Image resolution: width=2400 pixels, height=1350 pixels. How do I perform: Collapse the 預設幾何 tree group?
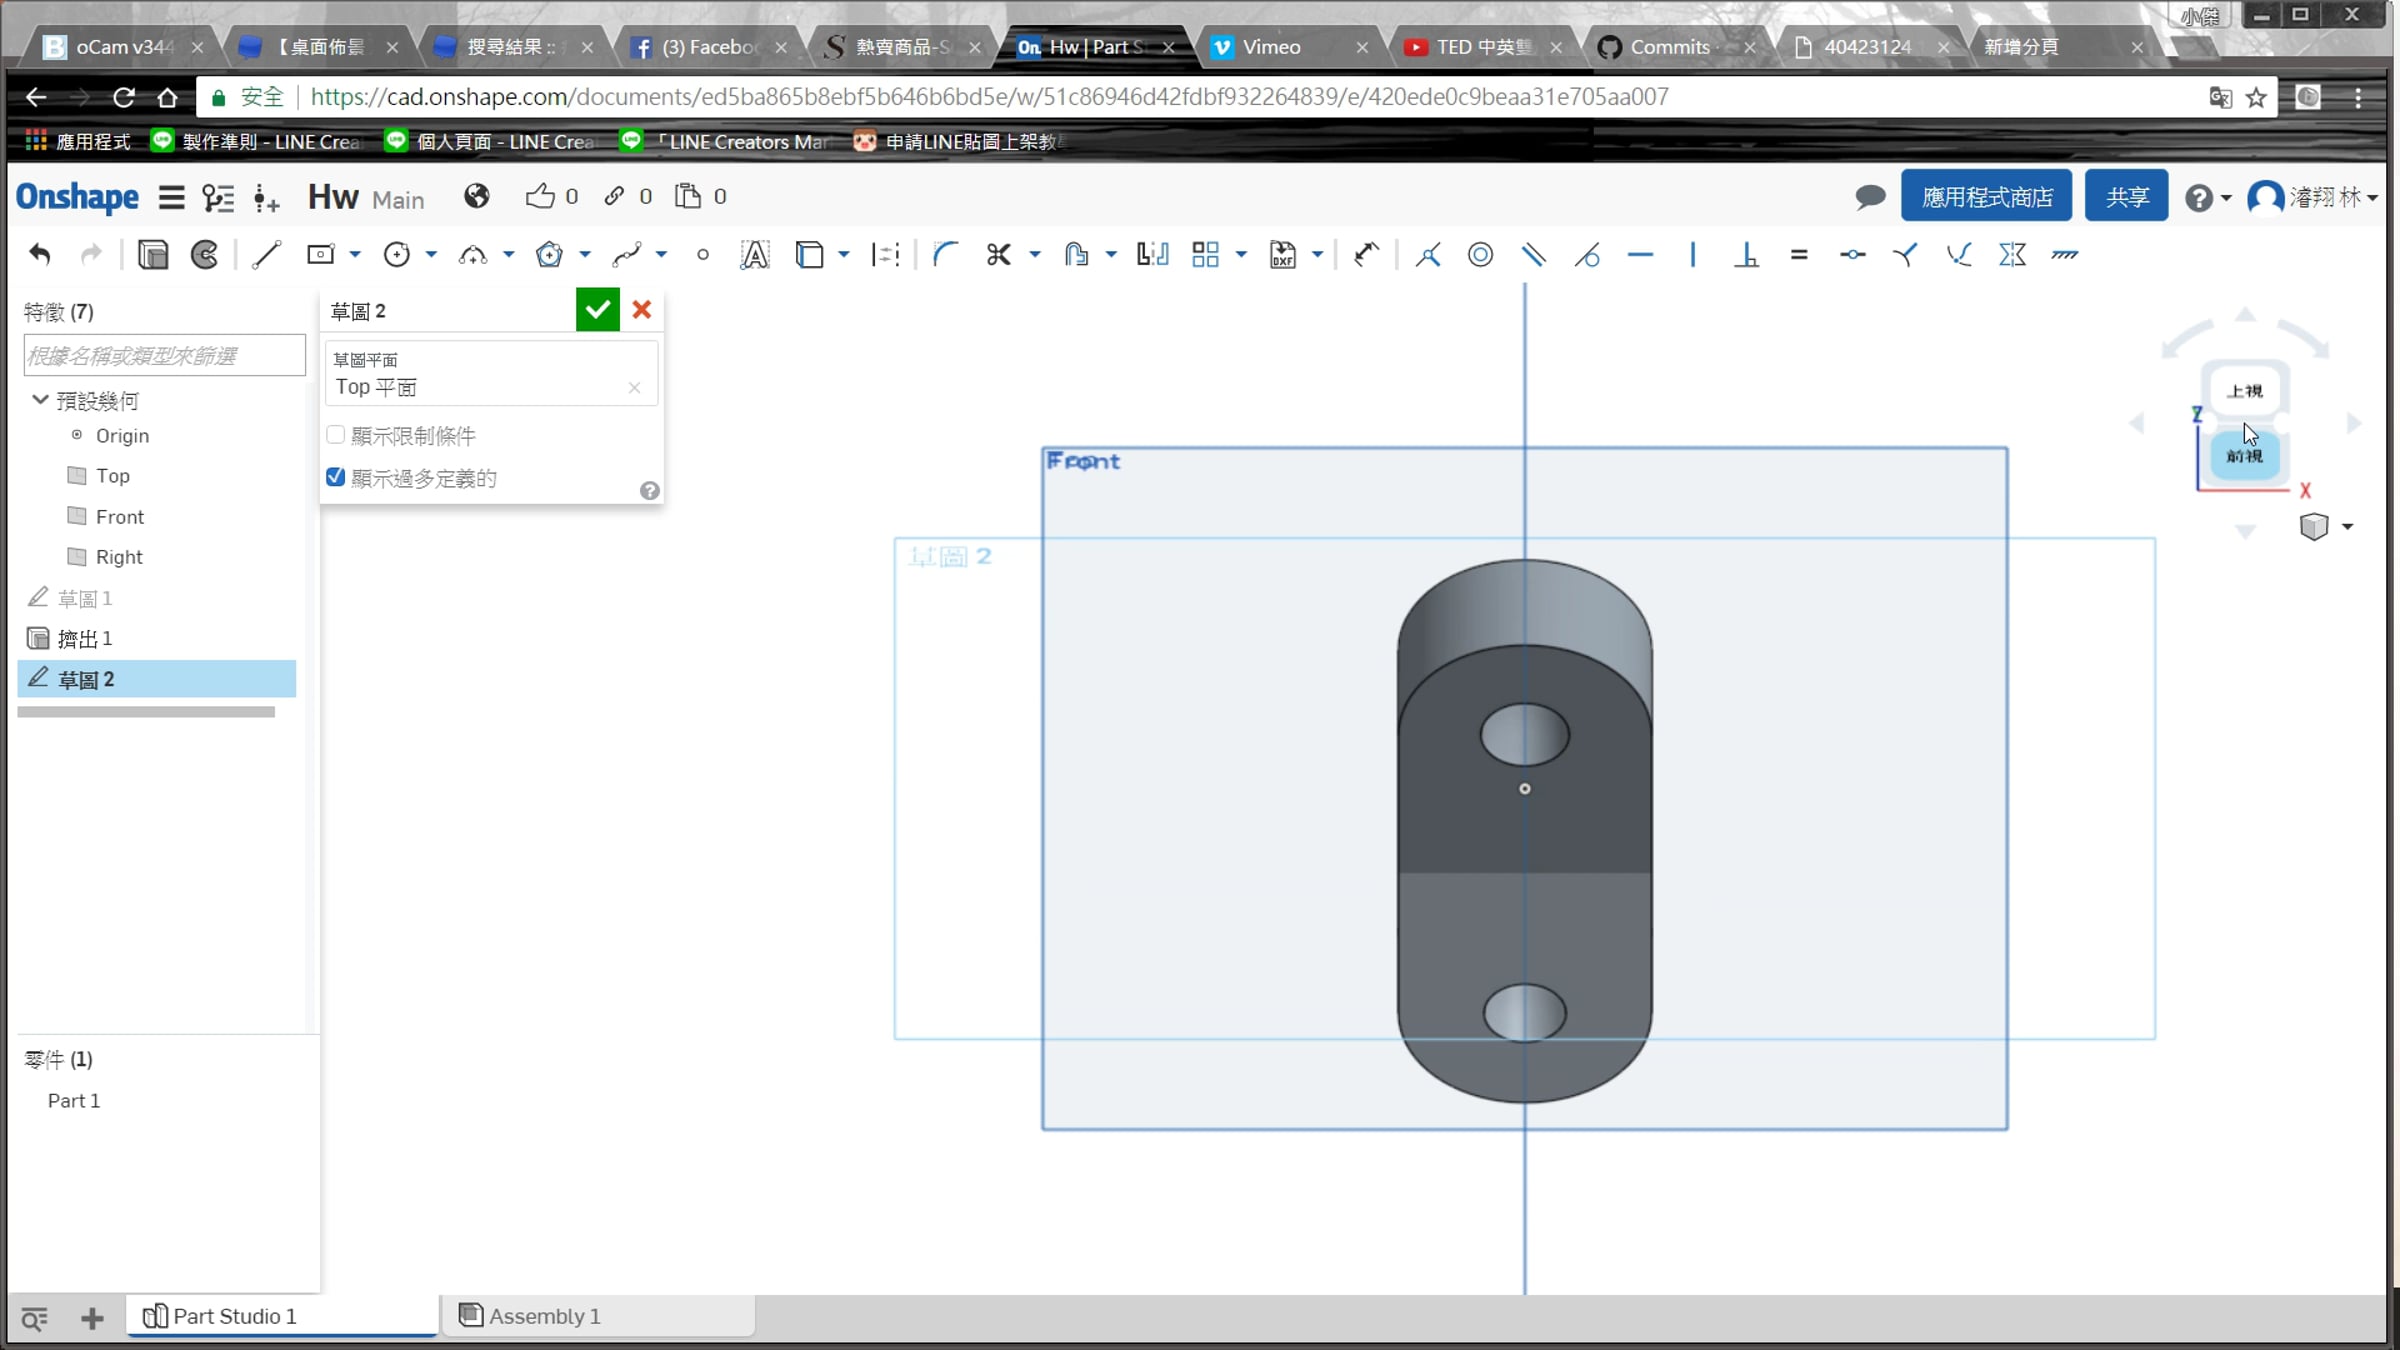tap(40, 400)
